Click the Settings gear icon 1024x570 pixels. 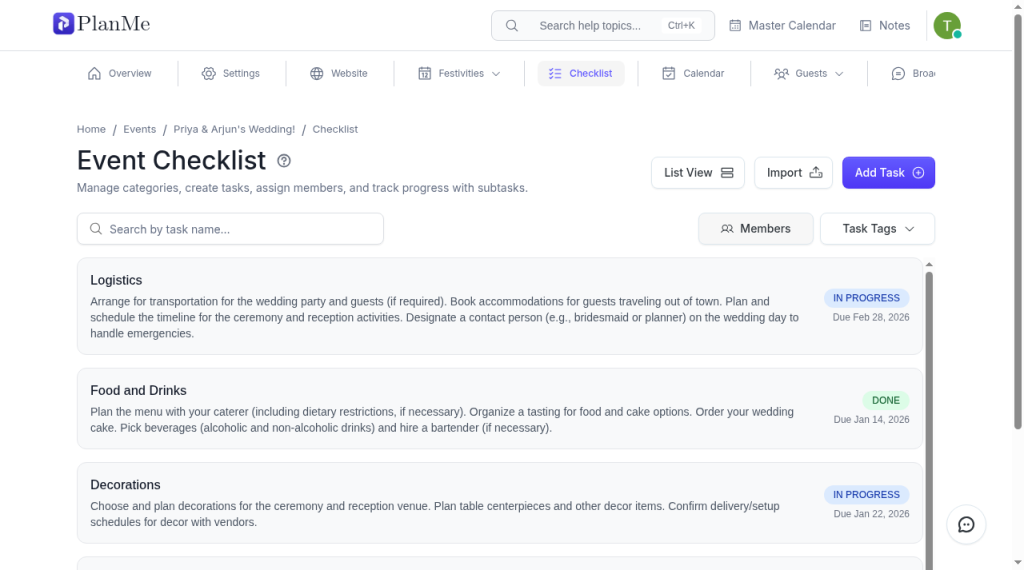click(x=208, y=73)
